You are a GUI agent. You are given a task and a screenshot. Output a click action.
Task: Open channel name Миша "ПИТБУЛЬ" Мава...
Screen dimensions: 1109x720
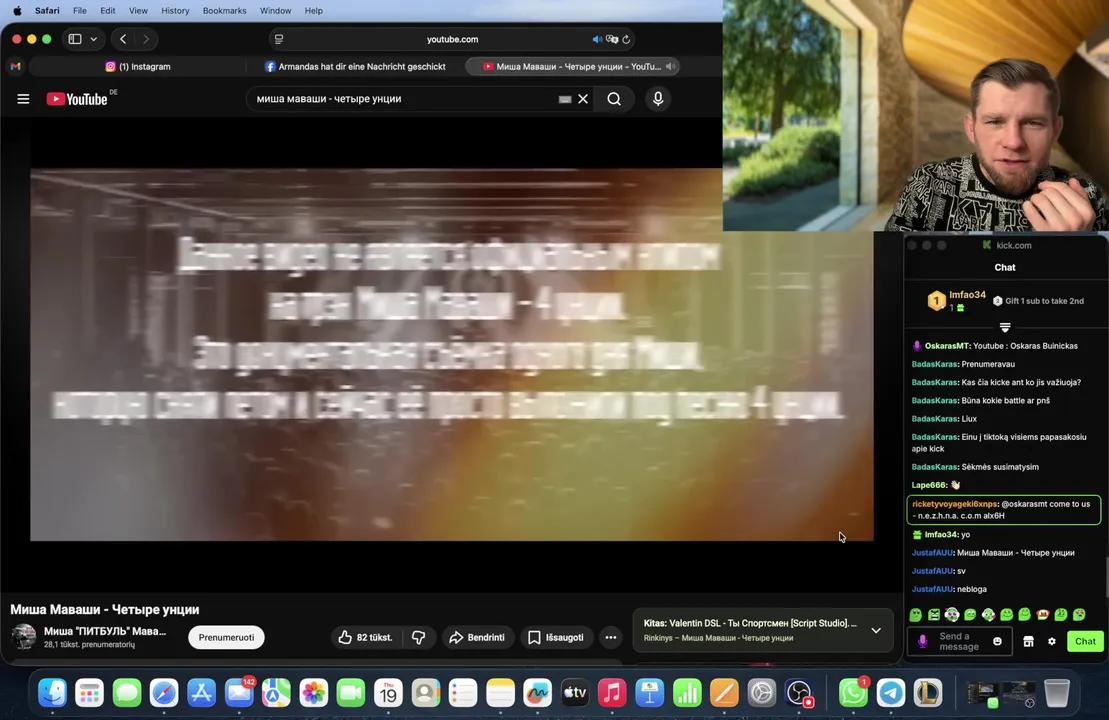(x=105, y=631)
